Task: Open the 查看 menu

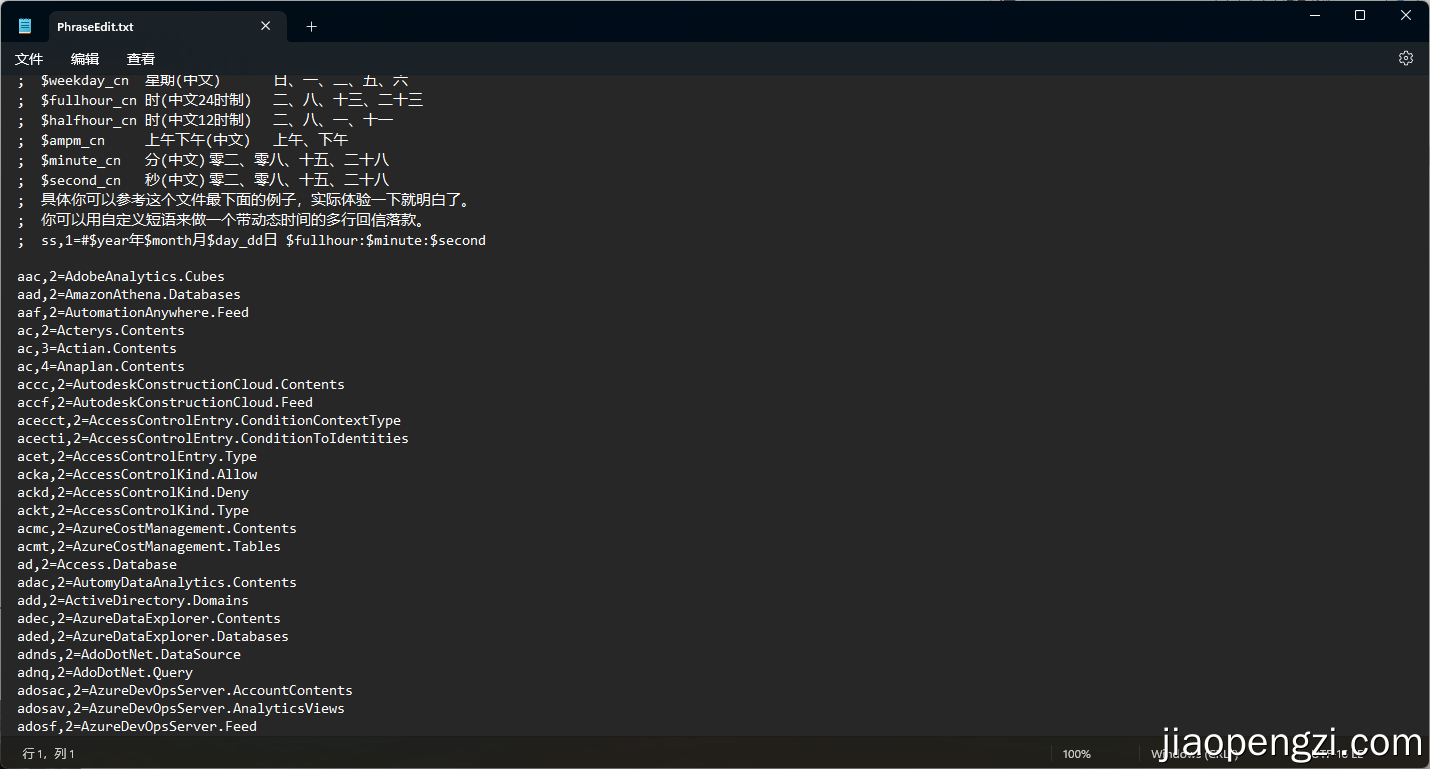Action: (x=141, y=59)
